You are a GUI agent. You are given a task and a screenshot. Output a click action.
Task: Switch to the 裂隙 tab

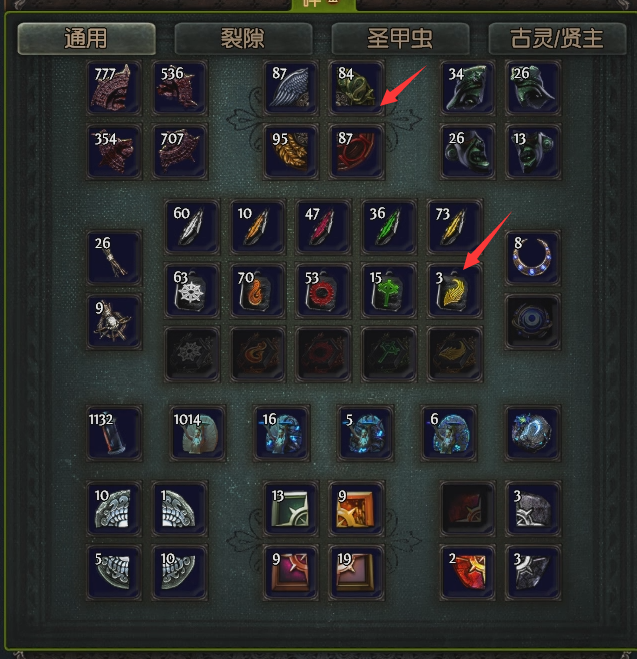[x=243, y=39]
